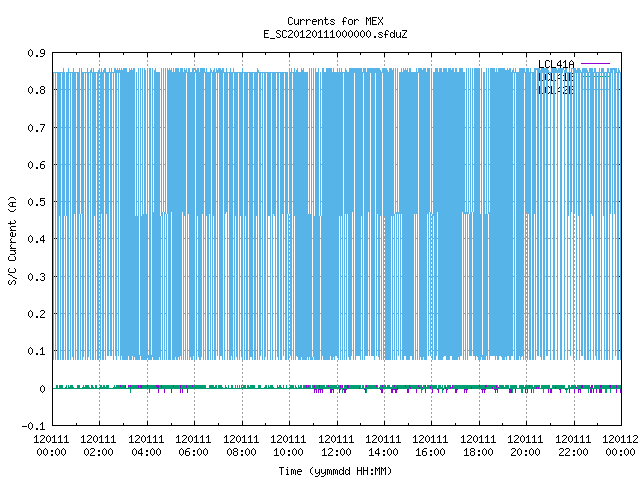Click the '120111 12:00' x-axis tick label

(x=336, y=446)
